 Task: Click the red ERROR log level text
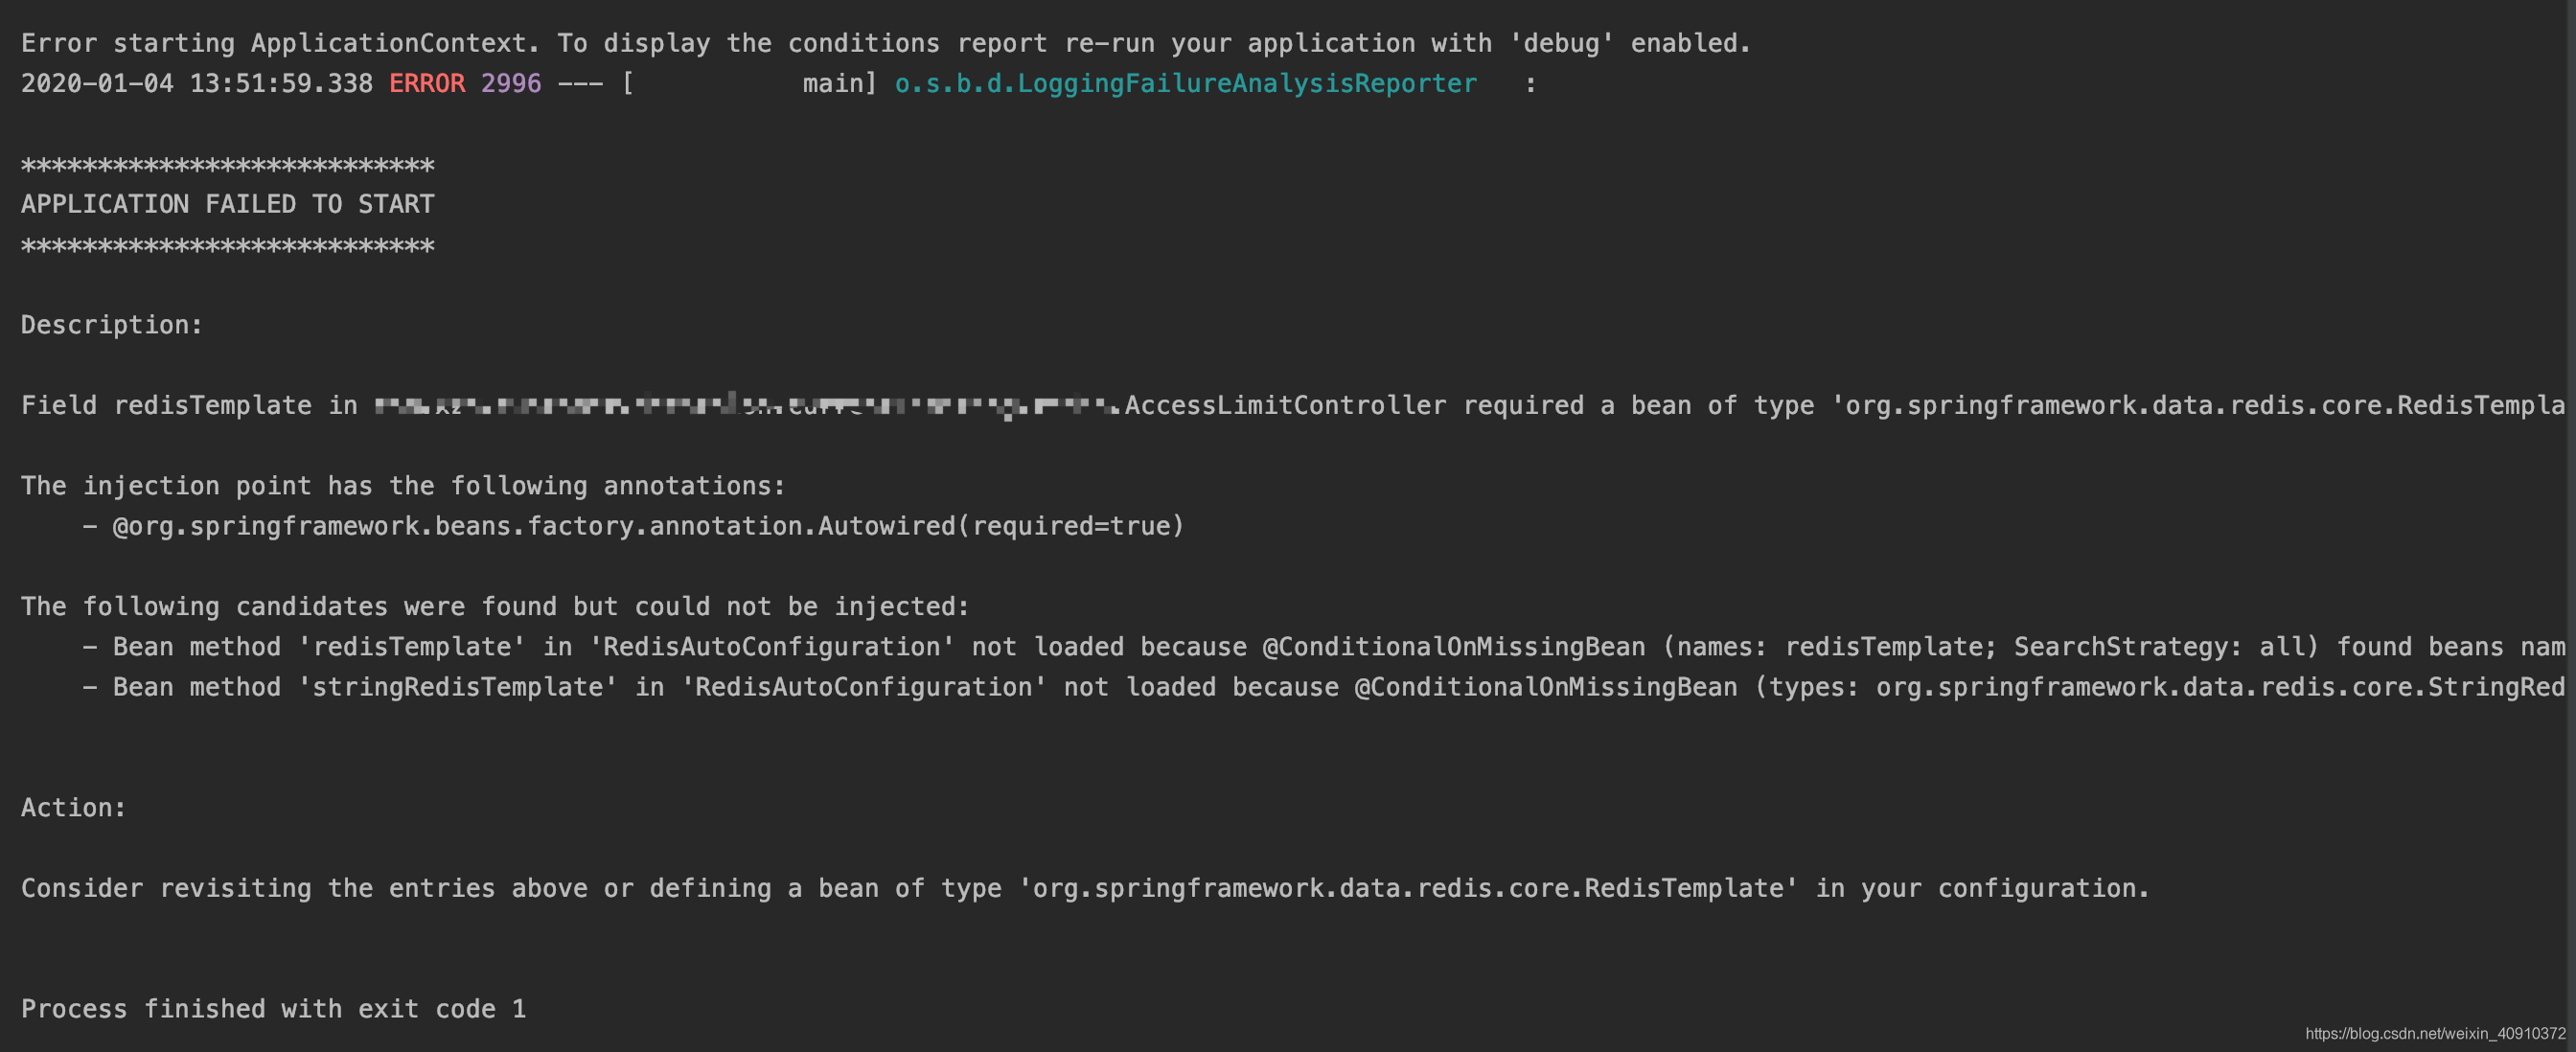pos(427,84)
